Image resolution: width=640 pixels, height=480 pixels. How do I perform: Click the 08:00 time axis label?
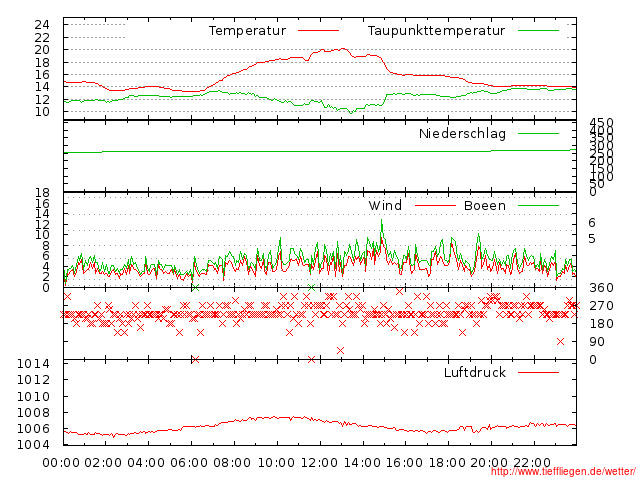pos(232,463)
